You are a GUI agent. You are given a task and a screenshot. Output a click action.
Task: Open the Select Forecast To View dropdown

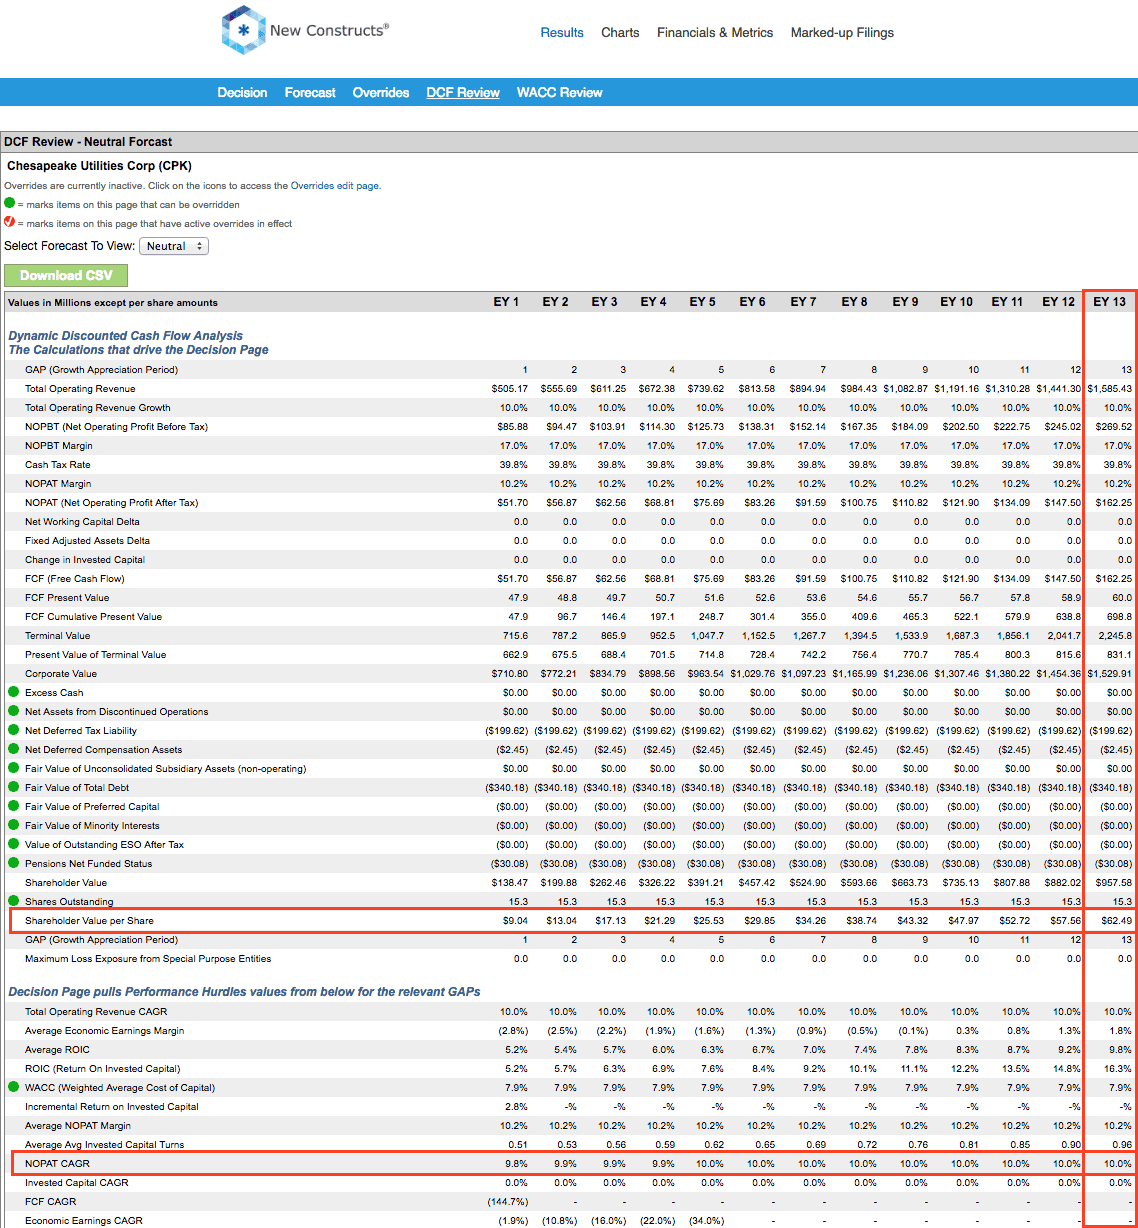click(x=174, y=246)
